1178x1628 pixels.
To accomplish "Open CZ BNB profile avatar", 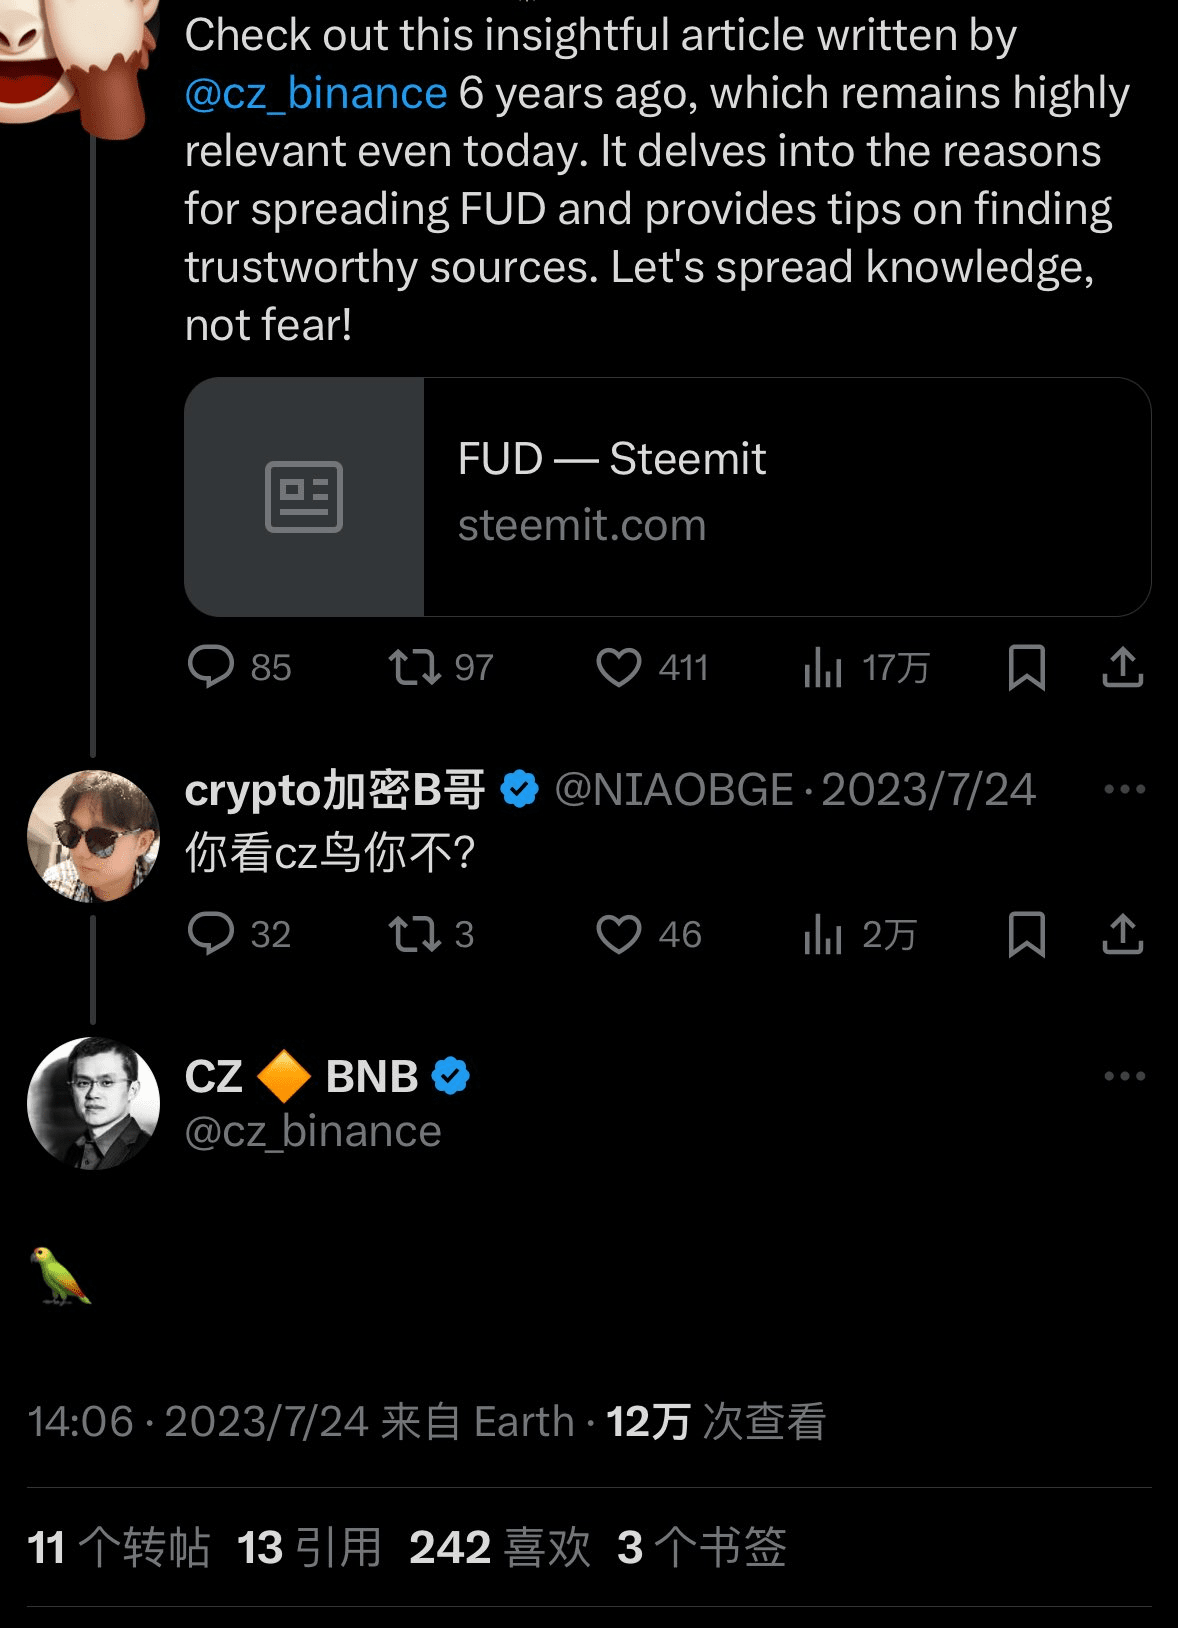I will [93, 1103].
